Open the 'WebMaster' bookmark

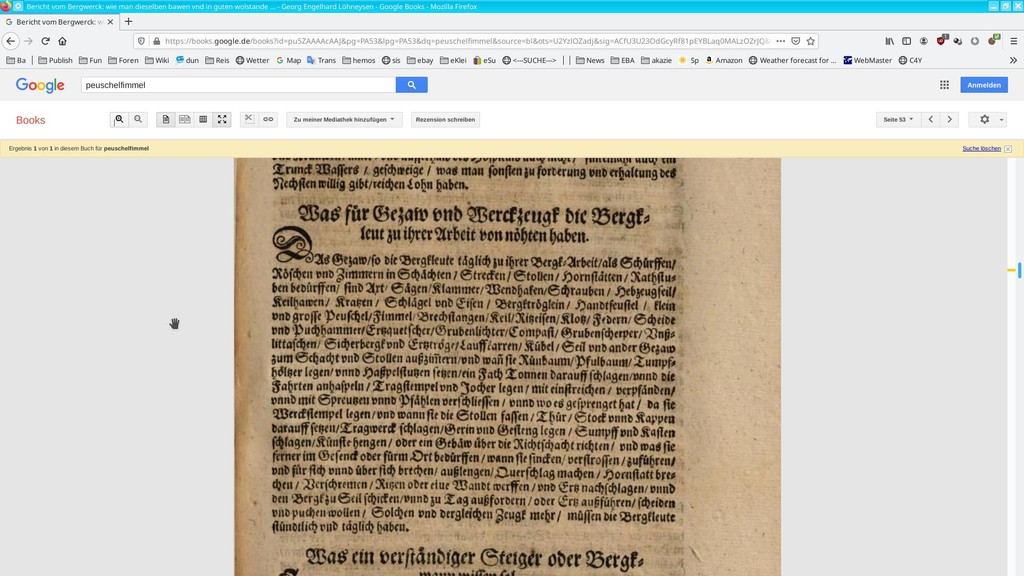click(x=867, y=60)
